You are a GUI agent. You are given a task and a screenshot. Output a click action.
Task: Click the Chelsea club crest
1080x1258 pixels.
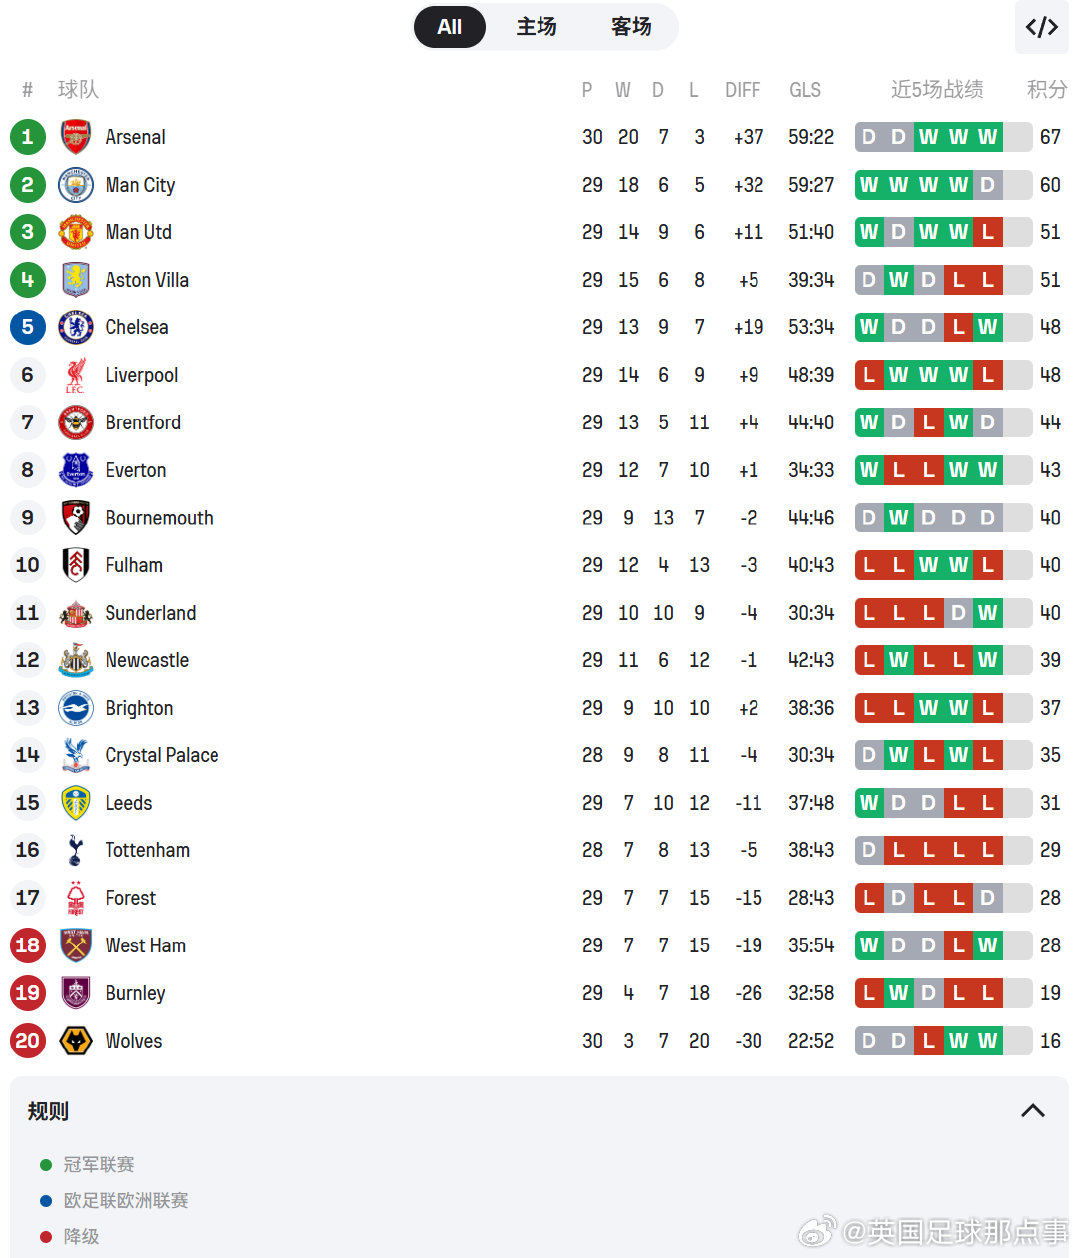(x=76, y=327)
